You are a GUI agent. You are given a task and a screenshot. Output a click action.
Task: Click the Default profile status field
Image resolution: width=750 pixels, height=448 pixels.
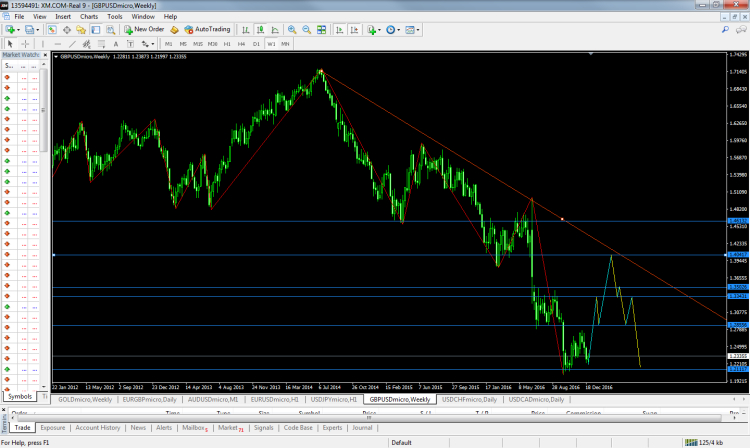[402, 442]
